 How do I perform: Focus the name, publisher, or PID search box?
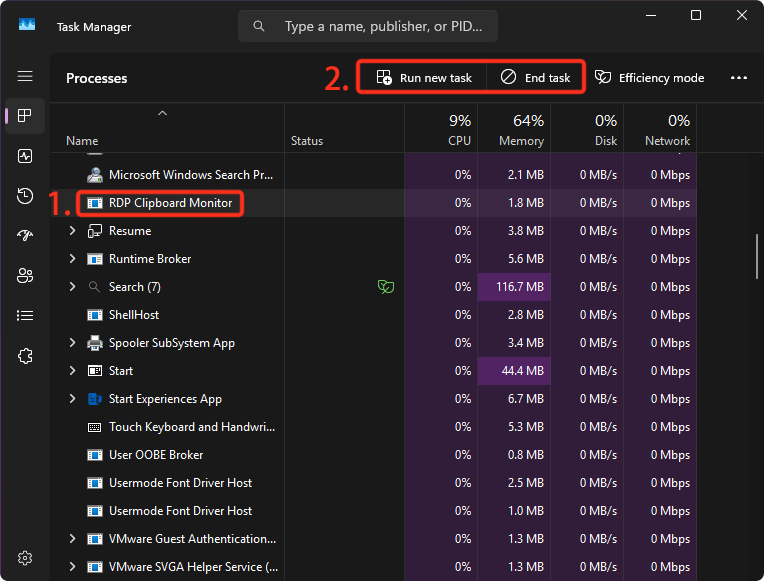pos(368,26)
